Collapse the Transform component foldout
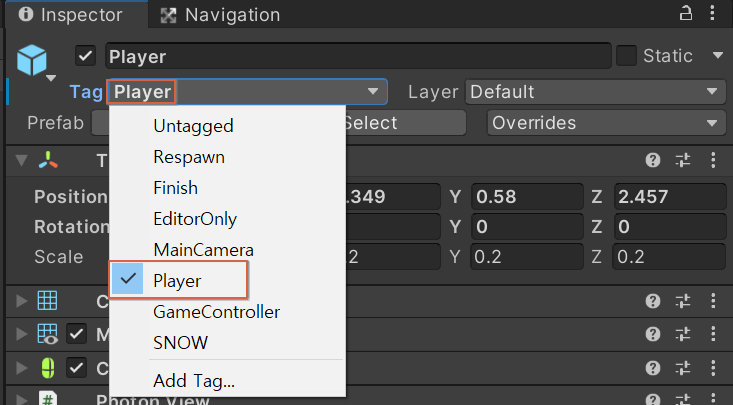This screenshot has height=405, width=733. 21,160
